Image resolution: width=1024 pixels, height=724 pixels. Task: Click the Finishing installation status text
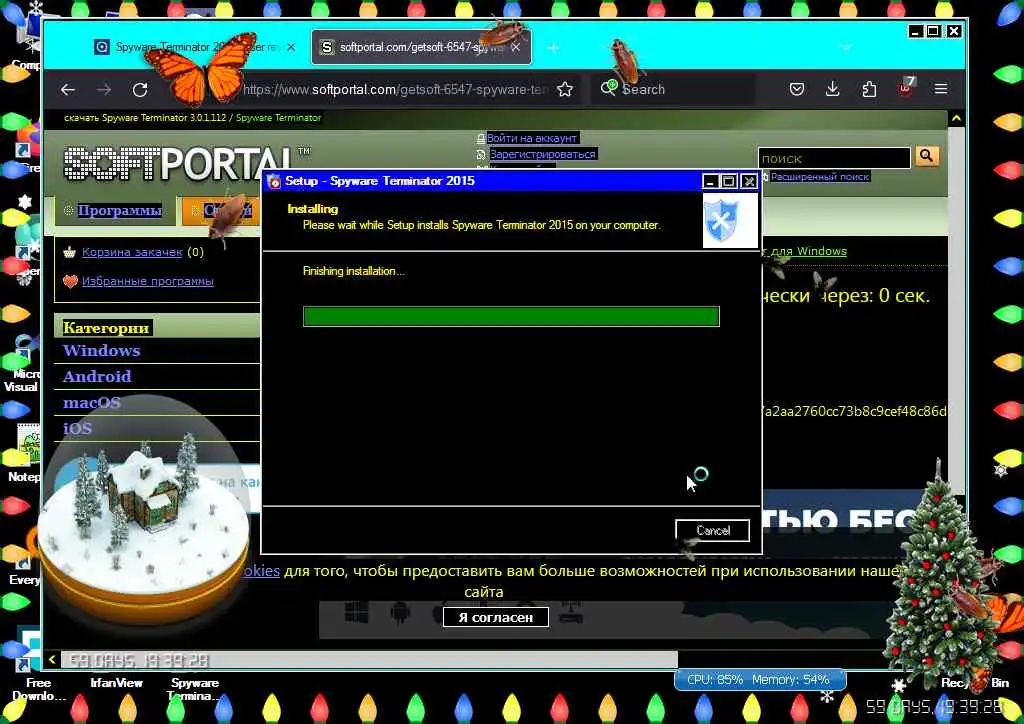coord(354,271)
